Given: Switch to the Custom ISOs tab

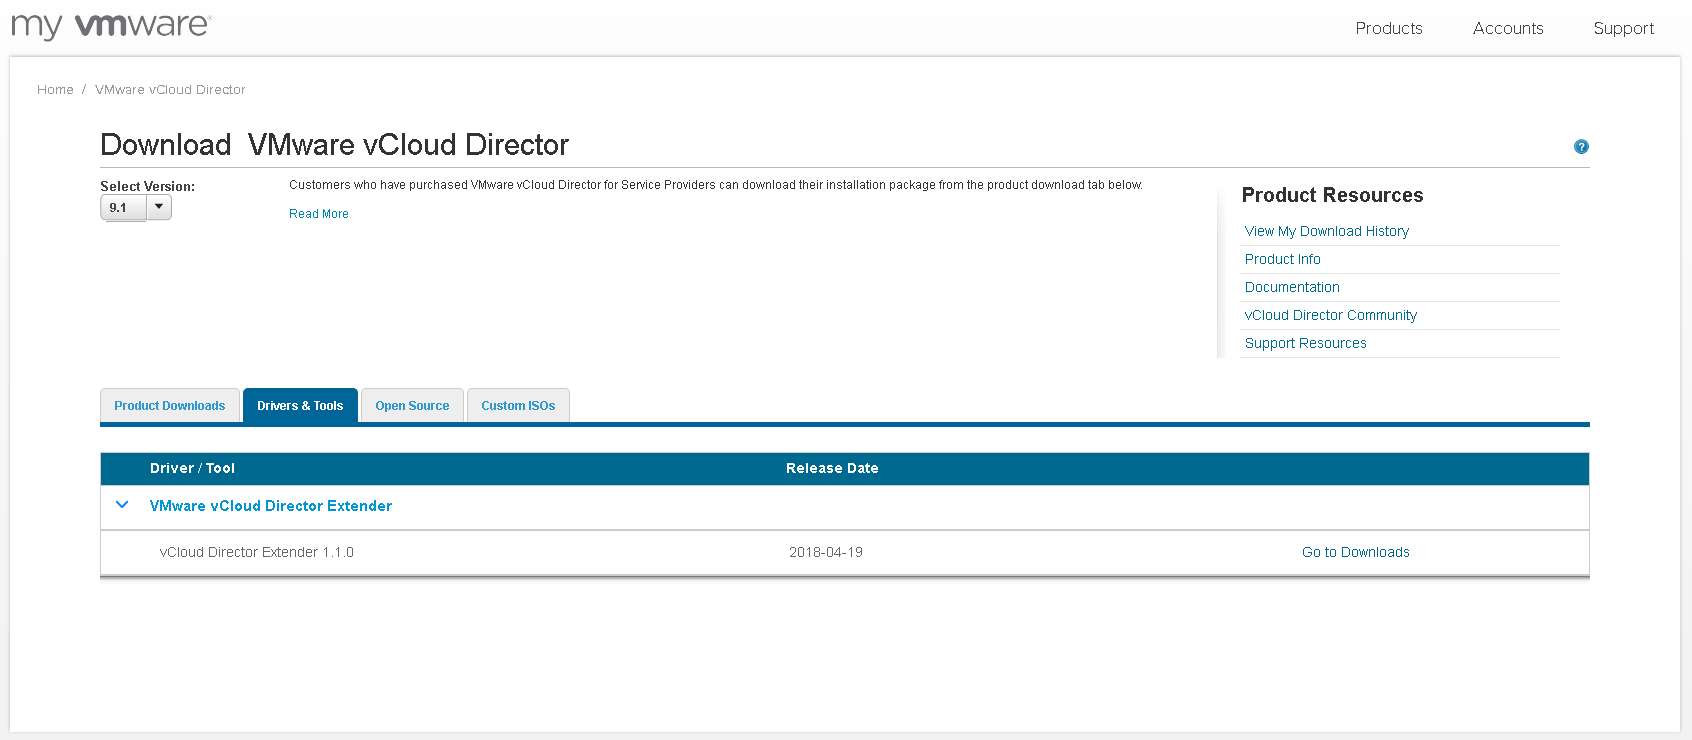Looking at the screenshot, I should tap(518, 405).
